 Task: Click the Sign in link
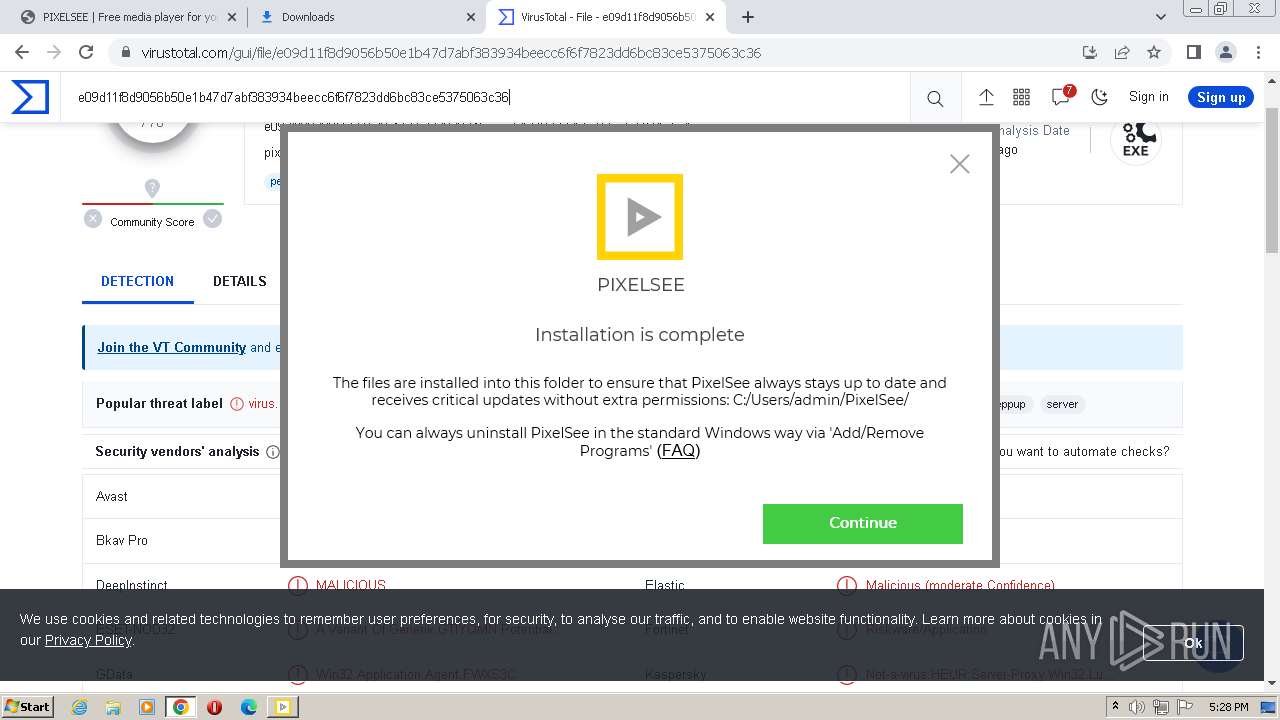1148,97
